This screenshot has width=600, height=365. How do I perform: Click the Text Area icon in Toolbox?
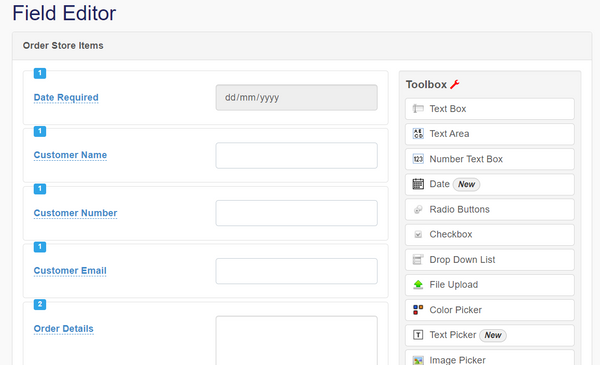[418, 134]
